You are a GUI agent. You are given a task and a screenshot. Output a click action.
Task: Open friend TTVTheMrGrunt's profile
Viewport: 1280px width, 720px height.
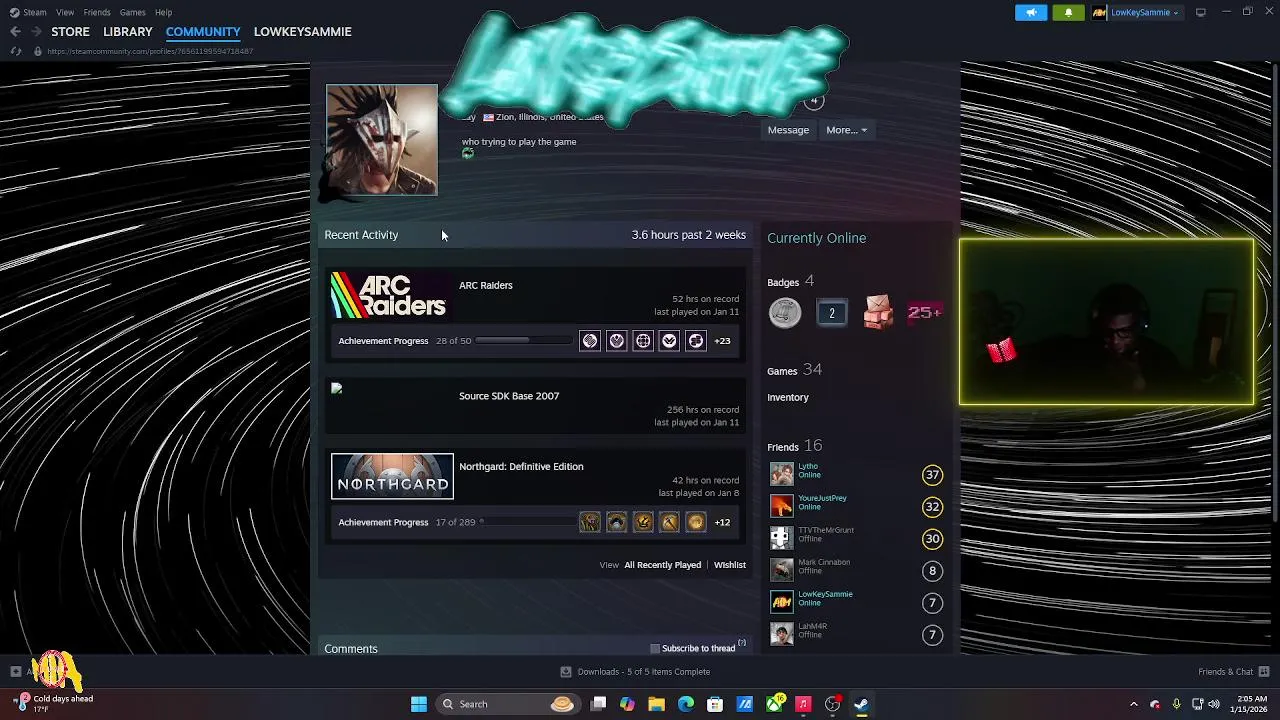tap(826, 530)
